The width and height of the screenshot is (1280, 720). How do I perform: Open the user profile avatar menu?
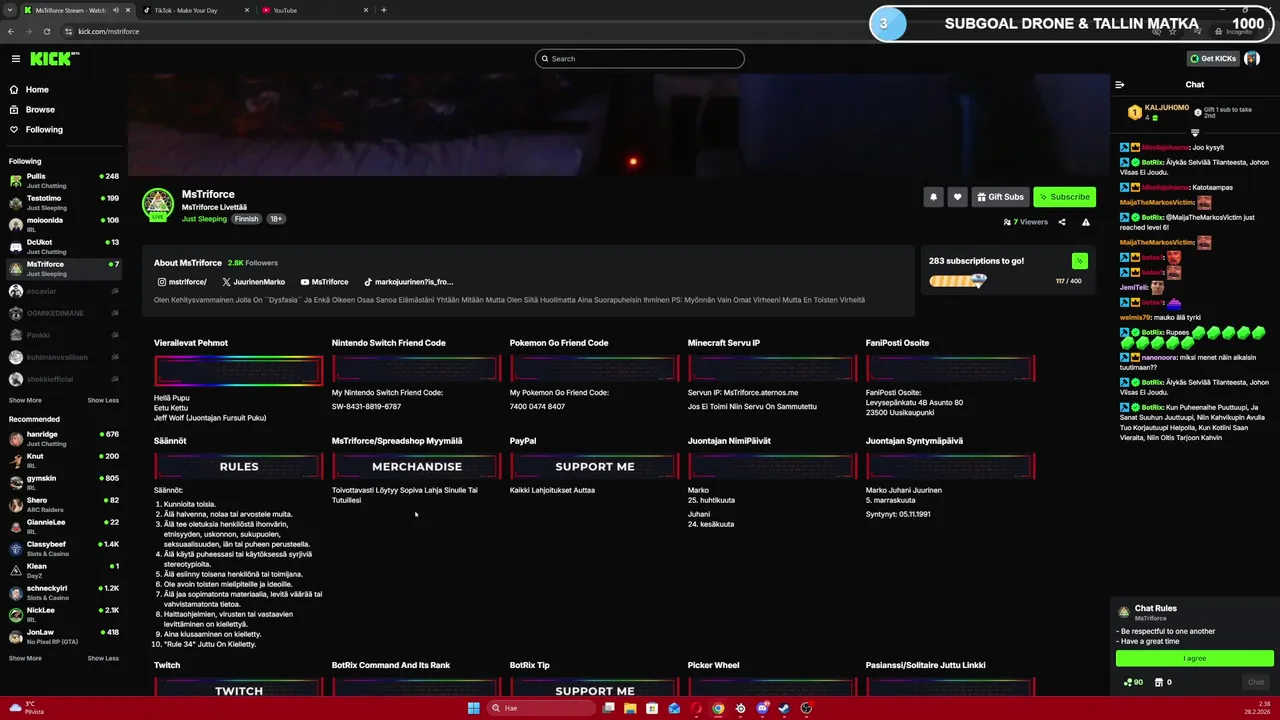1252,59
